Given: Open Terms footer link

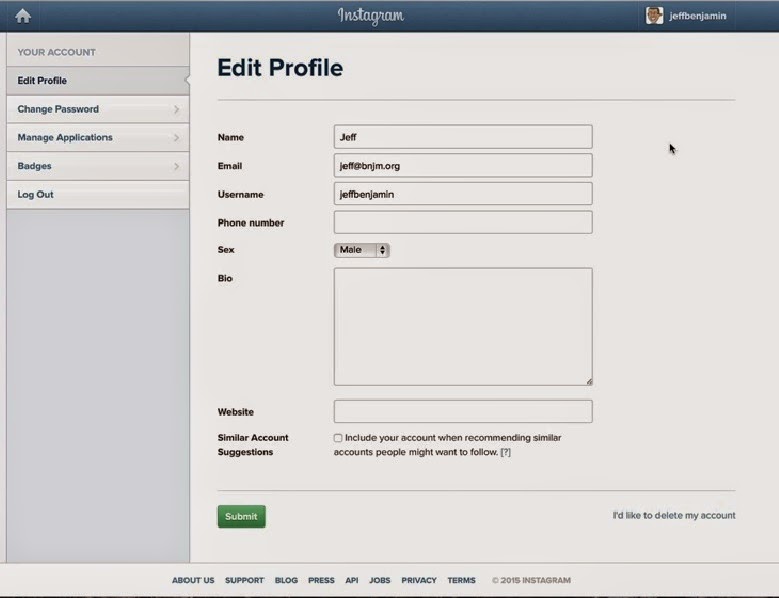Looking at the screenshot, I should click(462, 580).
